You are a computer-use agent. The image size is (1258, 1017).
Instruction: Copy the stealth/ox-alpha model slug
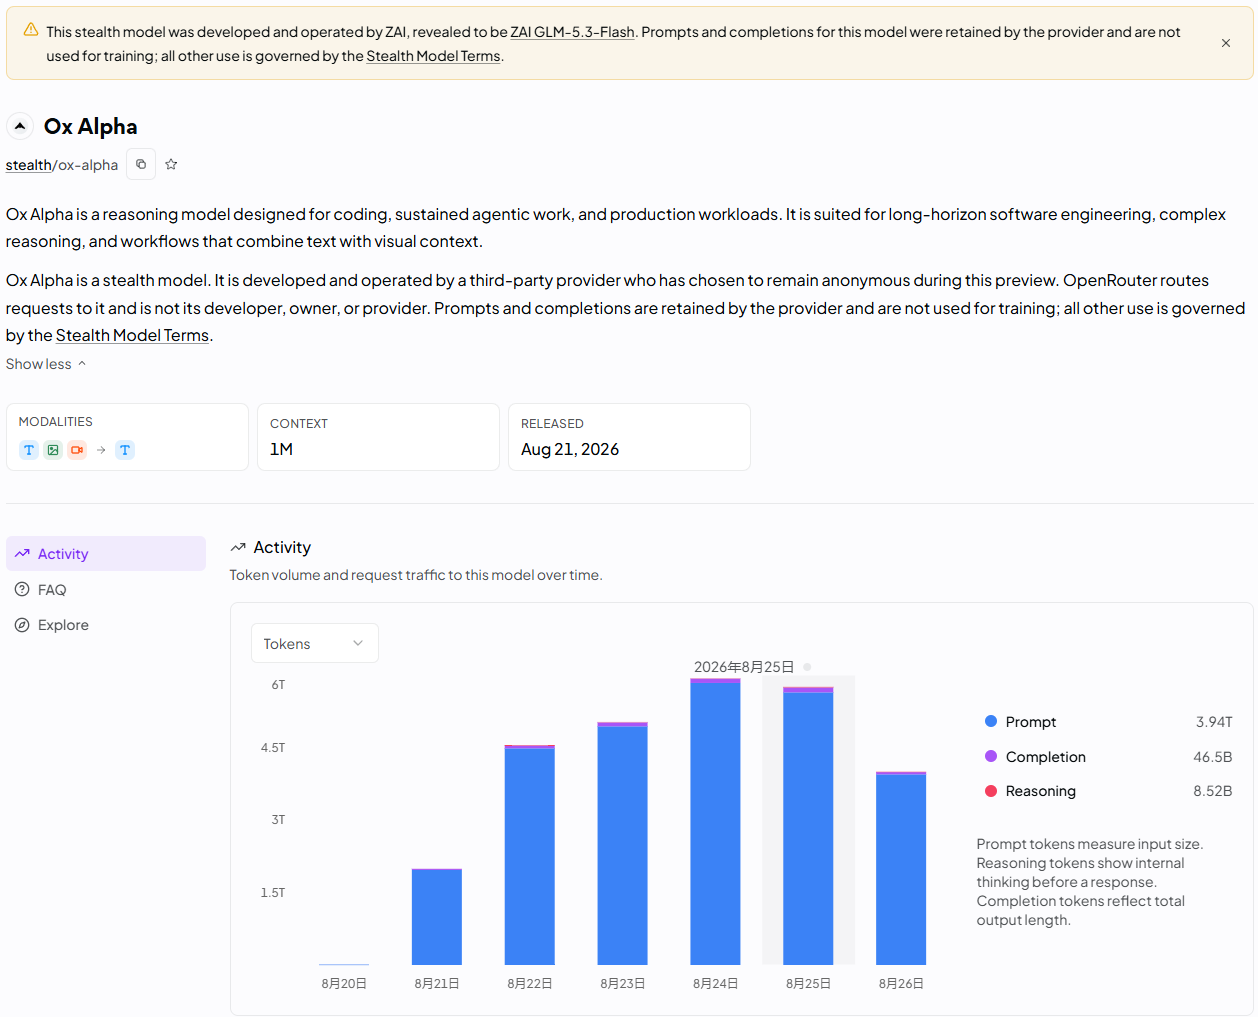(141, 164)
